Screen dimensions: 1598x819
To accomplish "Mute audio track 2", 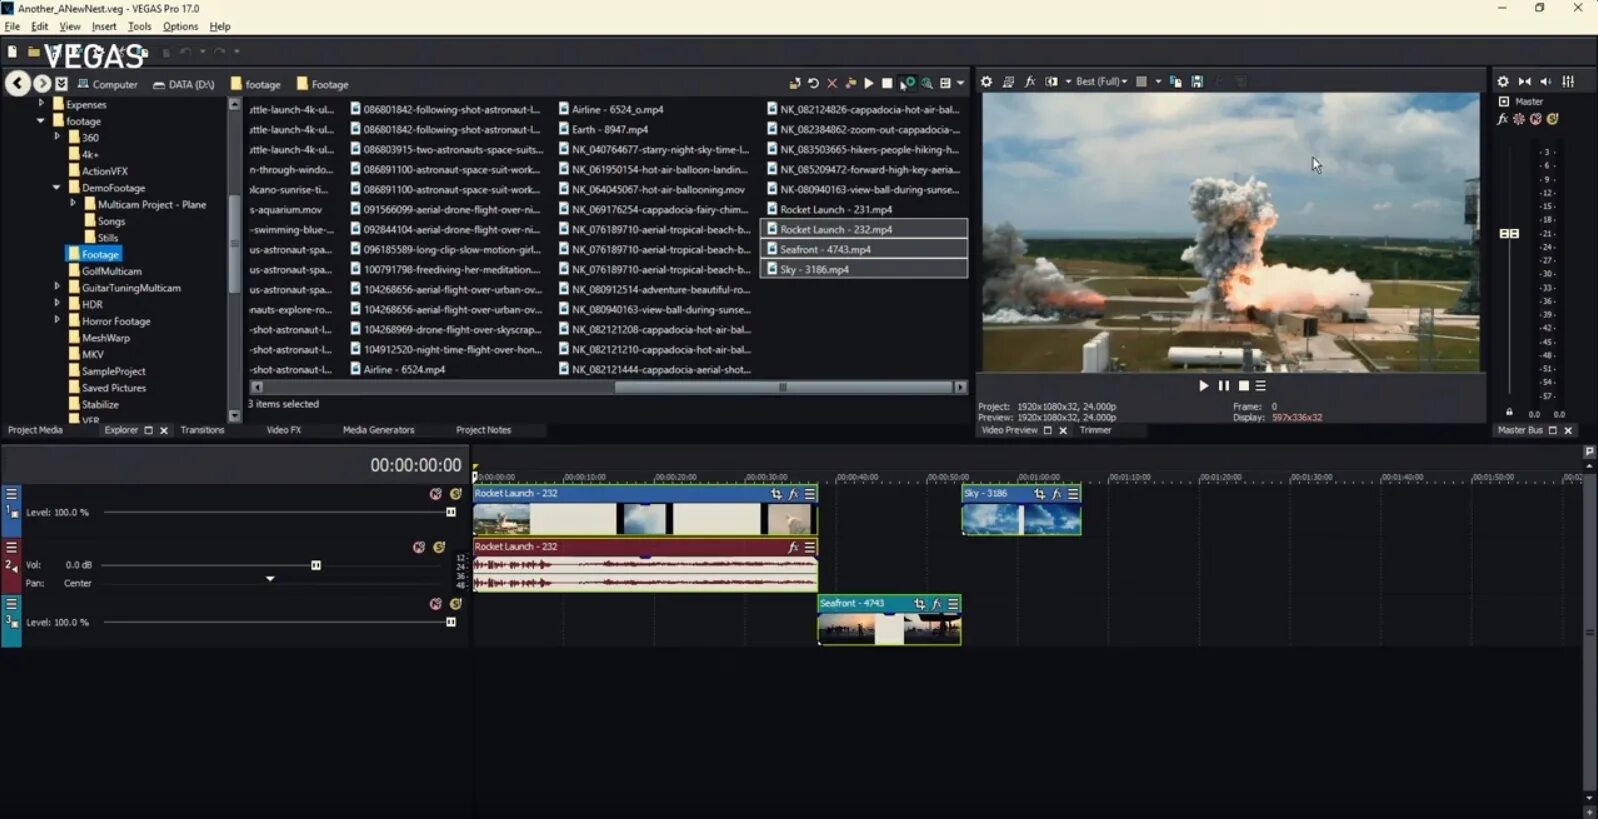I will click(419, 547).
